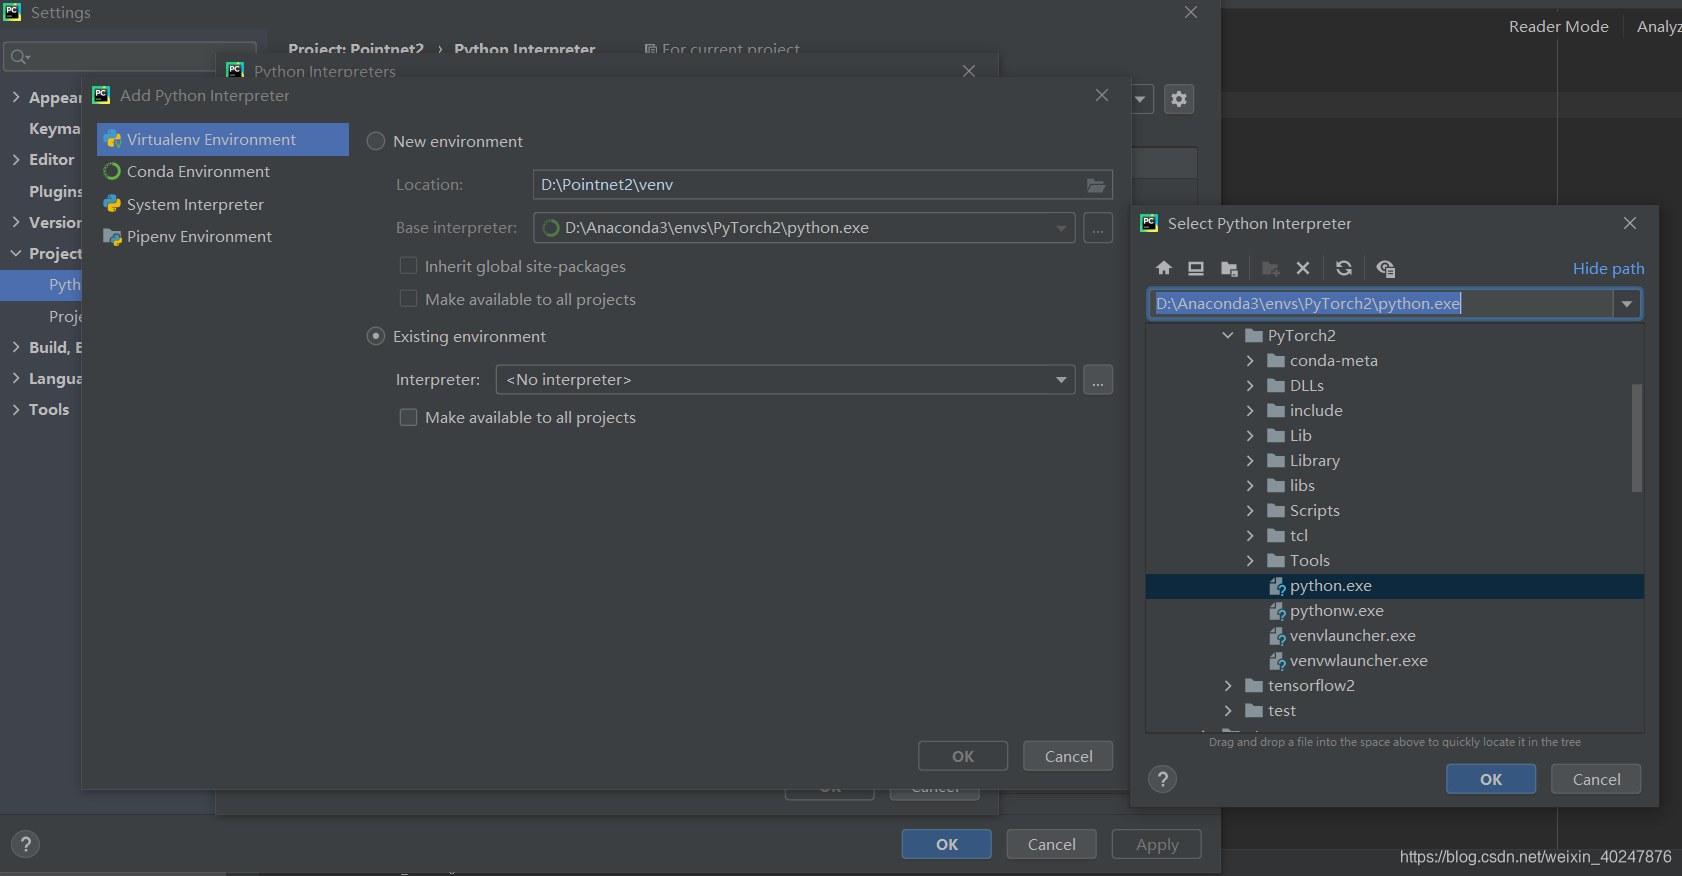Click the Conda Environment circle icon
This screenshot has width=1682, height=876.
pos(112,172)
